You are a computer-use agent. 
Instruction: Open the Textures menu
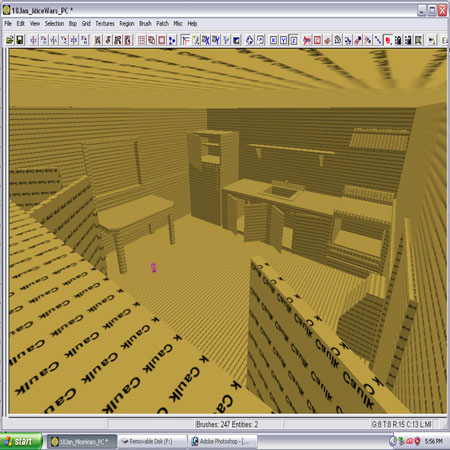(x=105, y=24)
